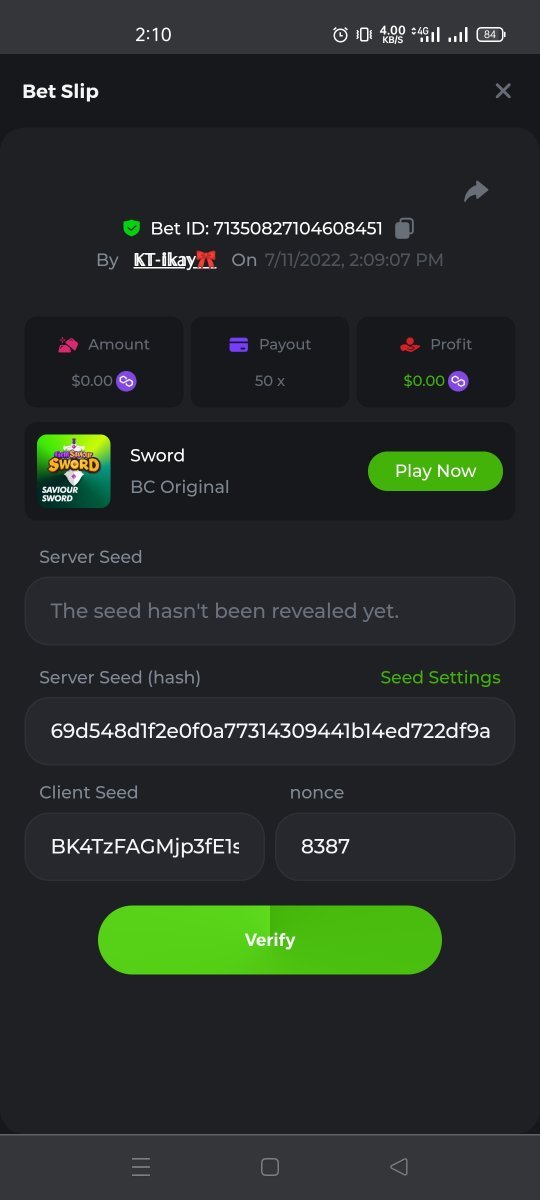Select the Server Seed field
540x1200 pixels.
pyautogui.click(x=270, y=611)
